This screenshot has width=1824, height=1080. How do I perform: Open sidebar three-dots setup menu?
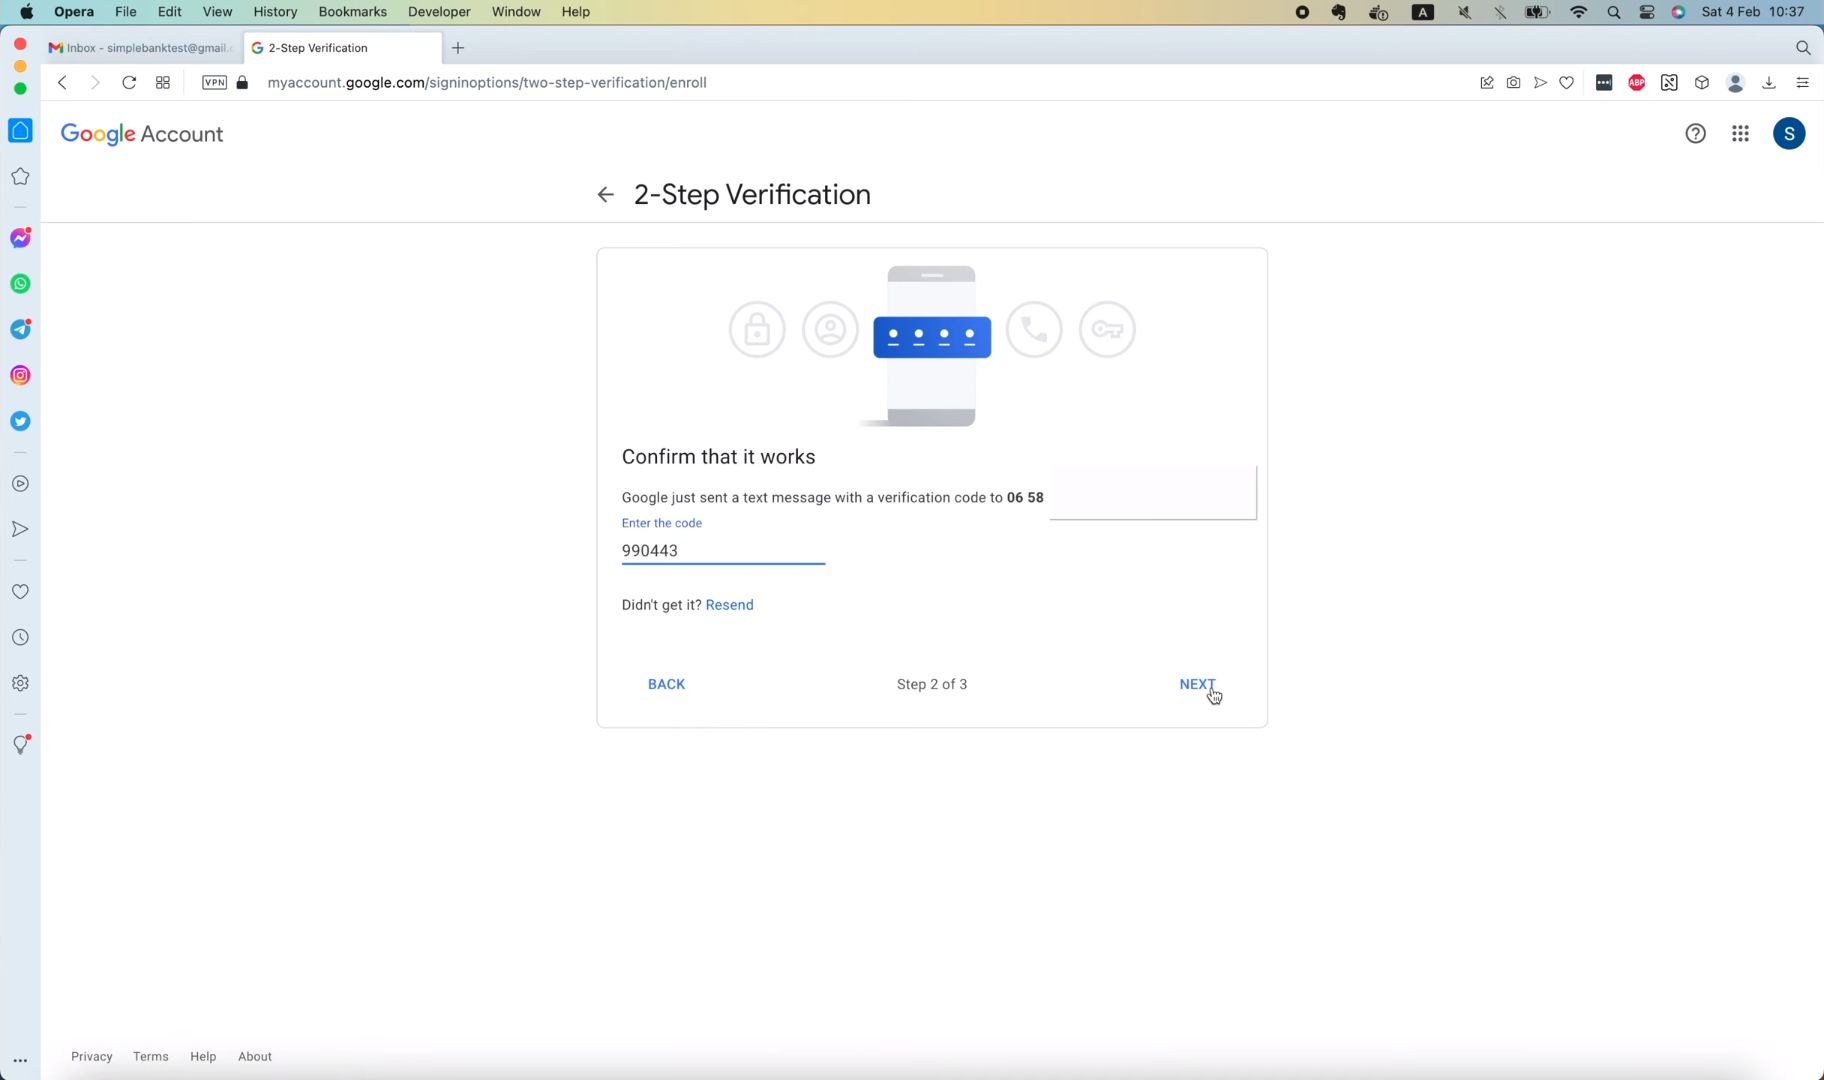click(x=20, y=1061)
